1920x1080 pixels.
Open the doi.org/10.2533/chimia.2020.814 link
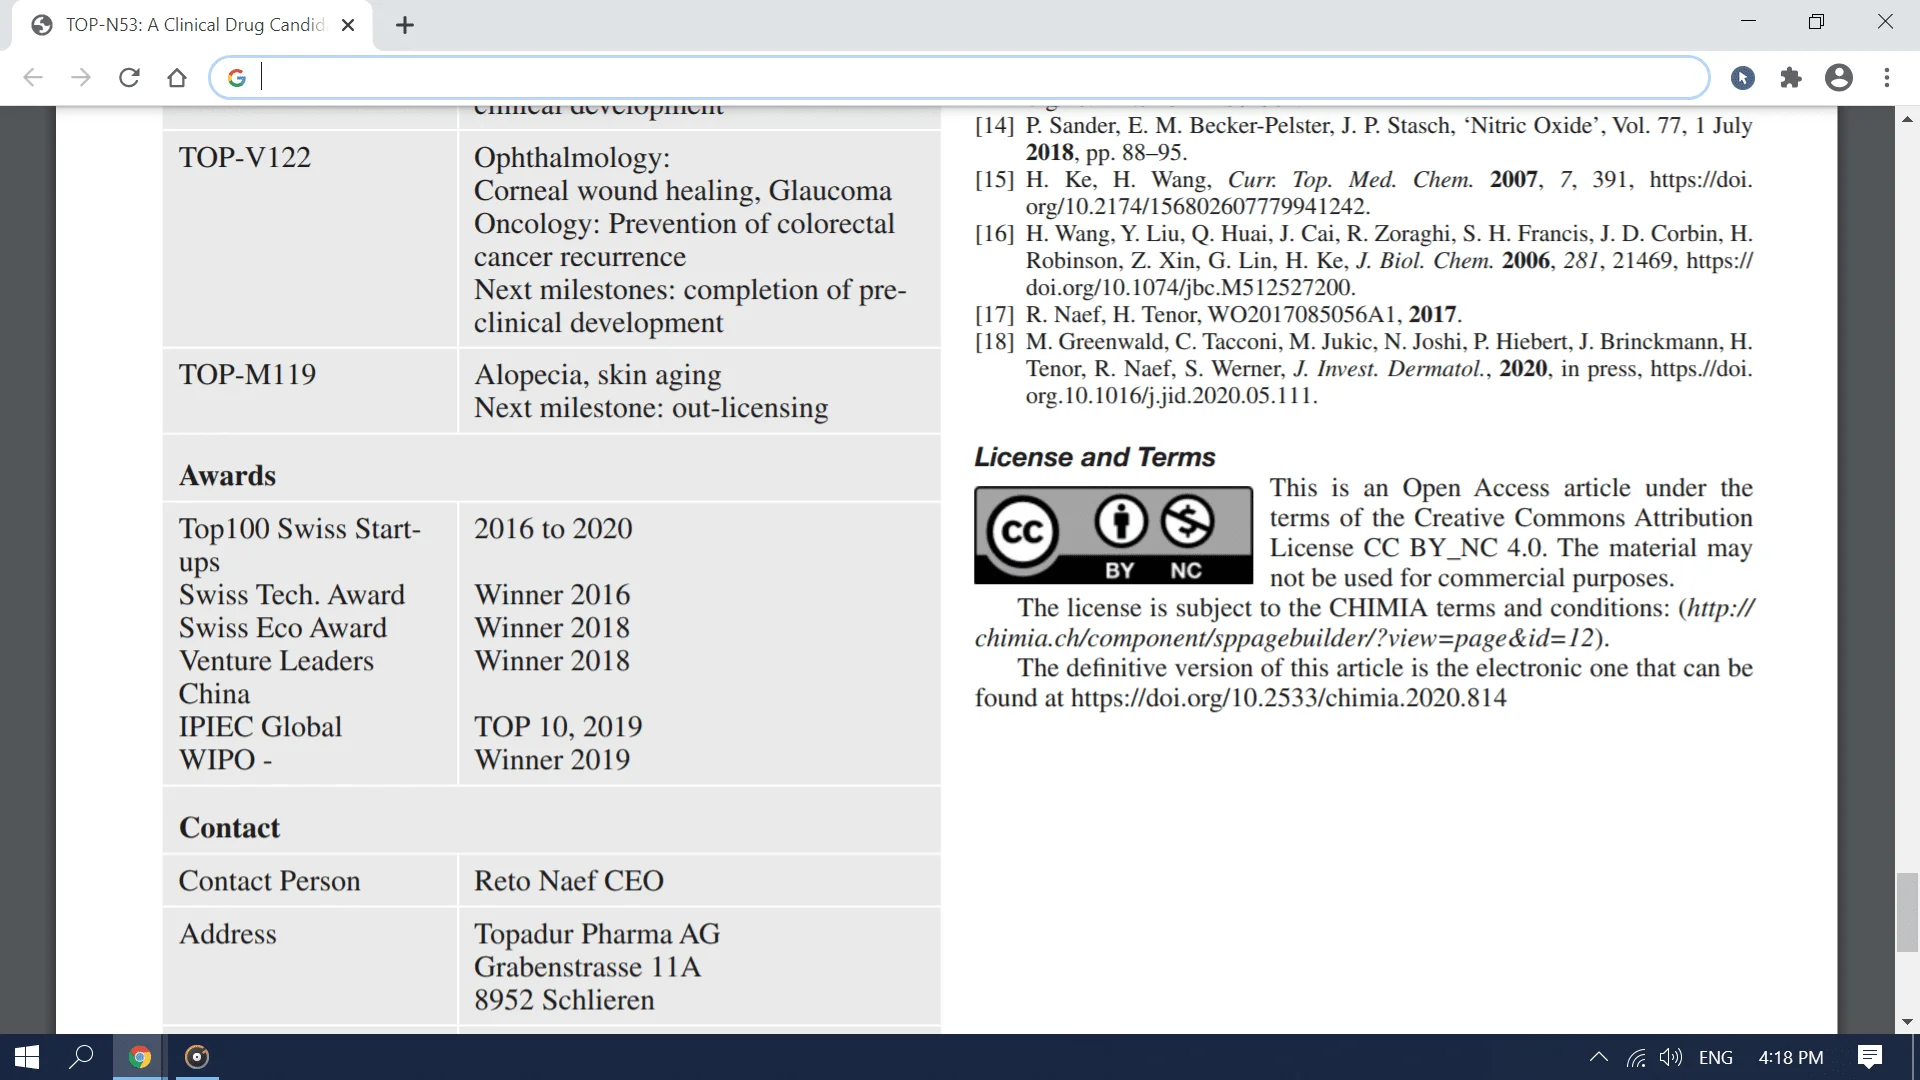click(1288, 698)
